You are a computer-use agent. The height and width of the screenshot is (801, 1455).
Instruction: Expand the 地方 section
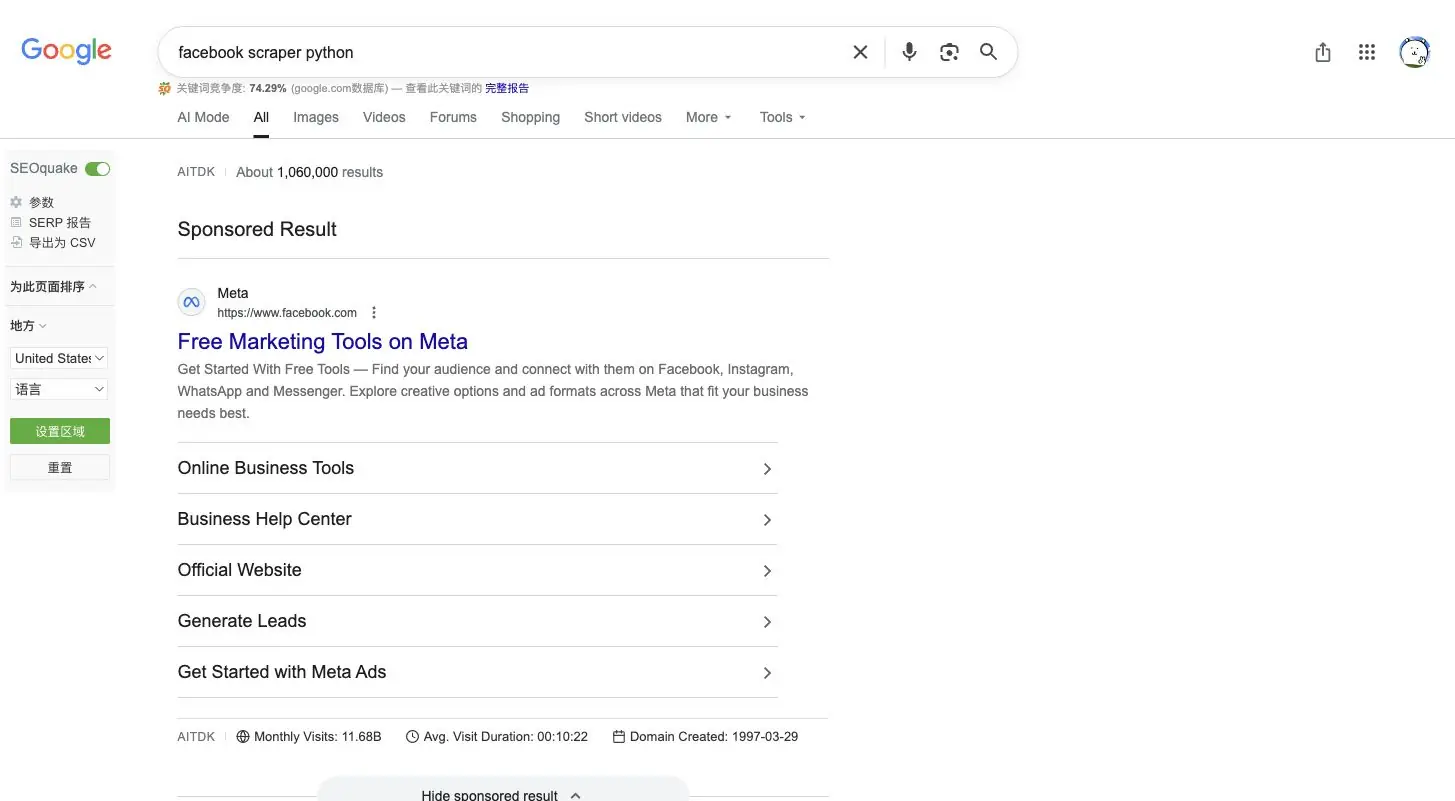[x=29, y=326]
